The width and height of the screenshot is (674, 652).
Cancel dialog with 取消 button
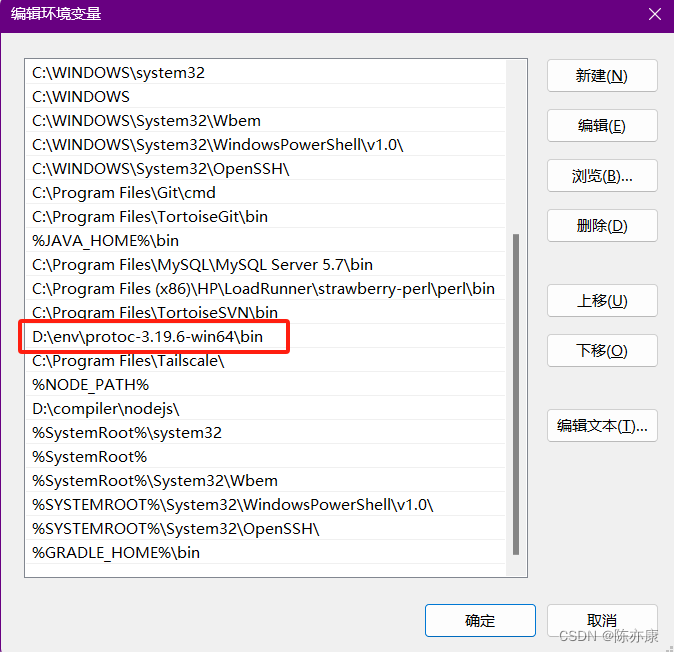(602, 620)
